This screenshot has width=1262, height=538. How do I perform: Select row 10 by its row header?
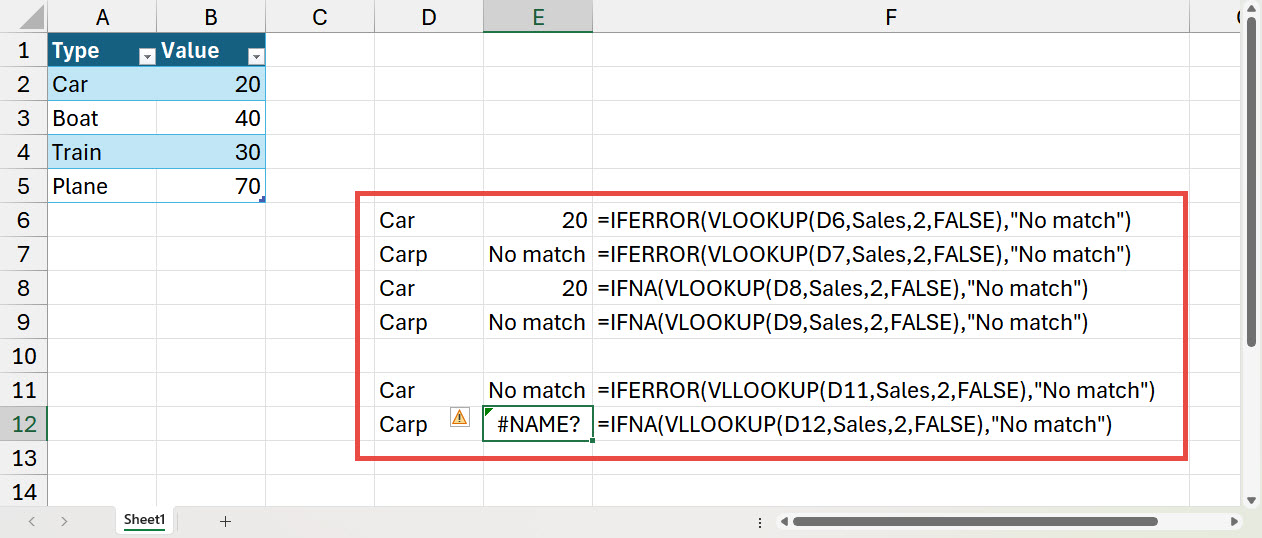pos(23,356)
